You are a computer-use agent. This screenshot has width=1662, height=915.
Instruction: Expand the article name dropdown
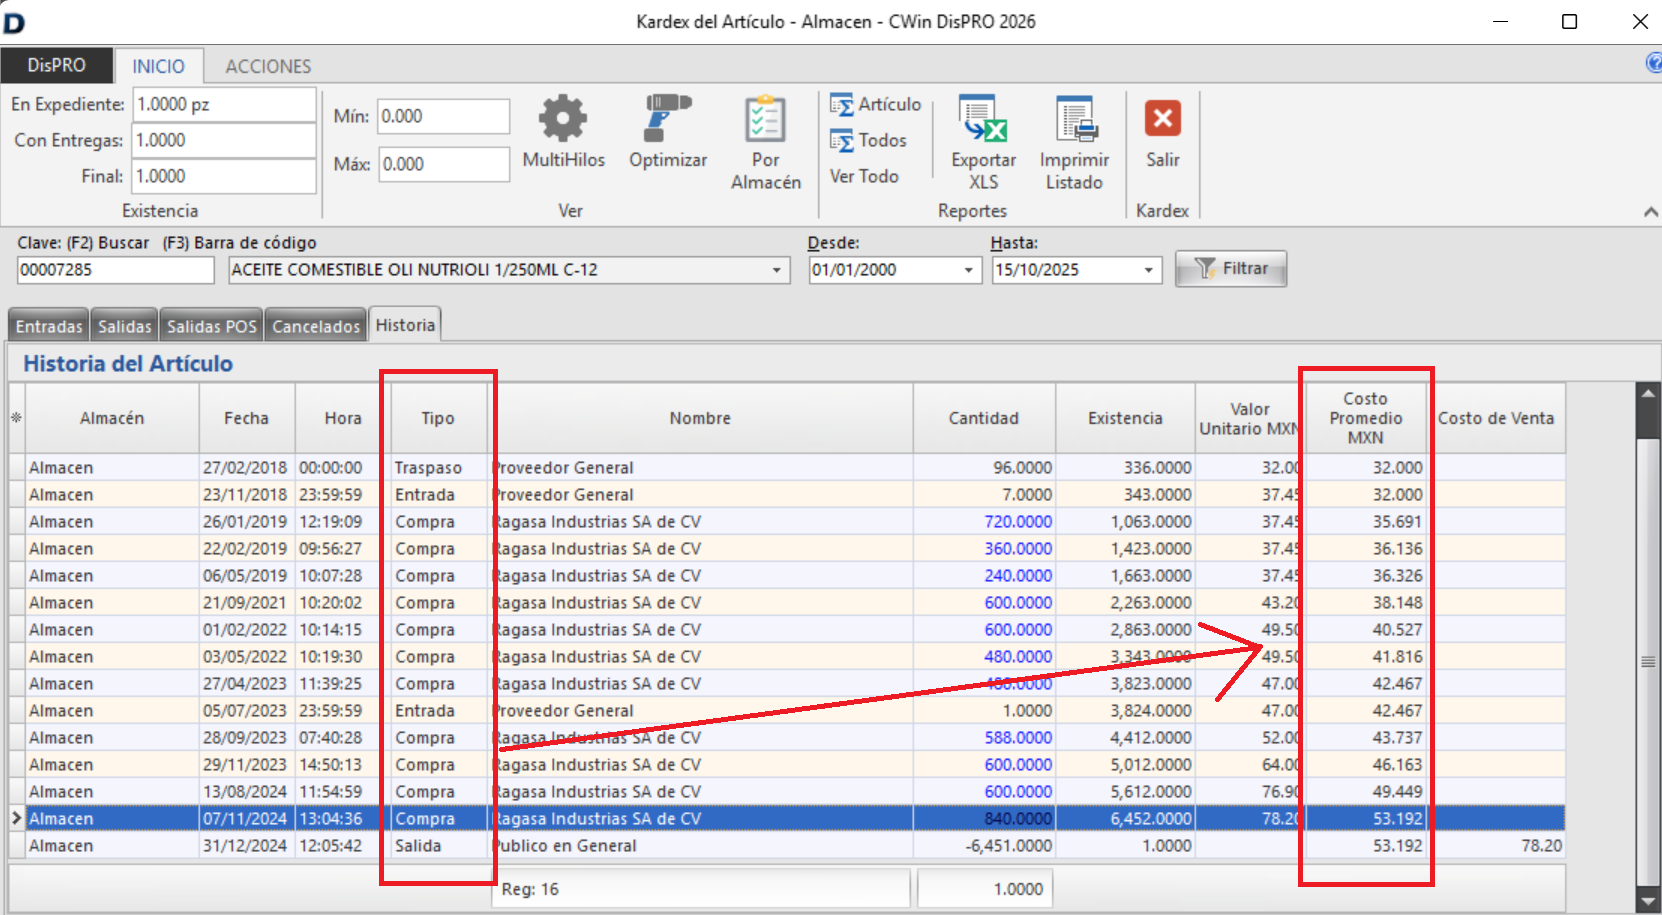[776, 270]
